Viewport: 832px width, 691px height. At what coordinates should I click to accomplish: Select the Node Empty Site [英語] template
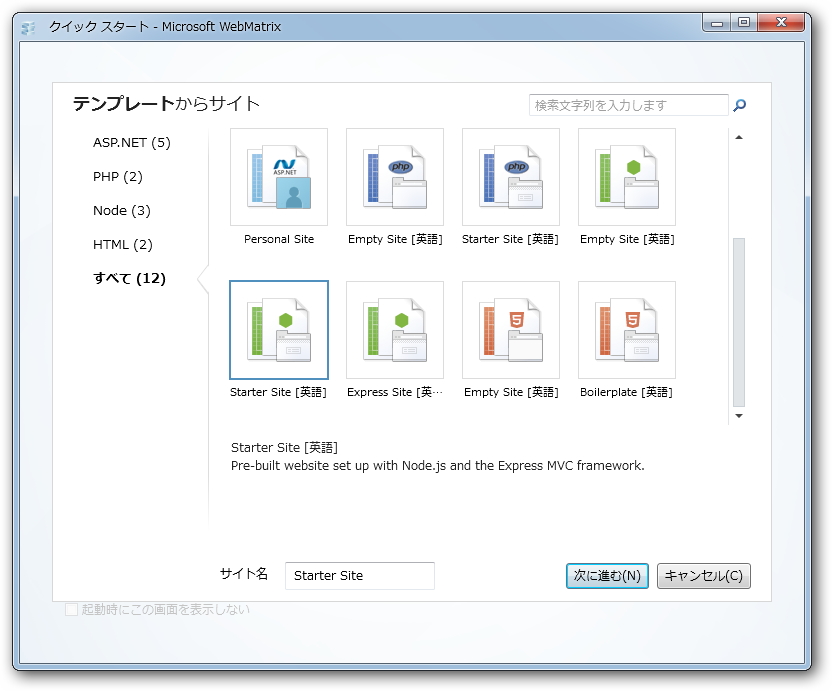[626, 180]
